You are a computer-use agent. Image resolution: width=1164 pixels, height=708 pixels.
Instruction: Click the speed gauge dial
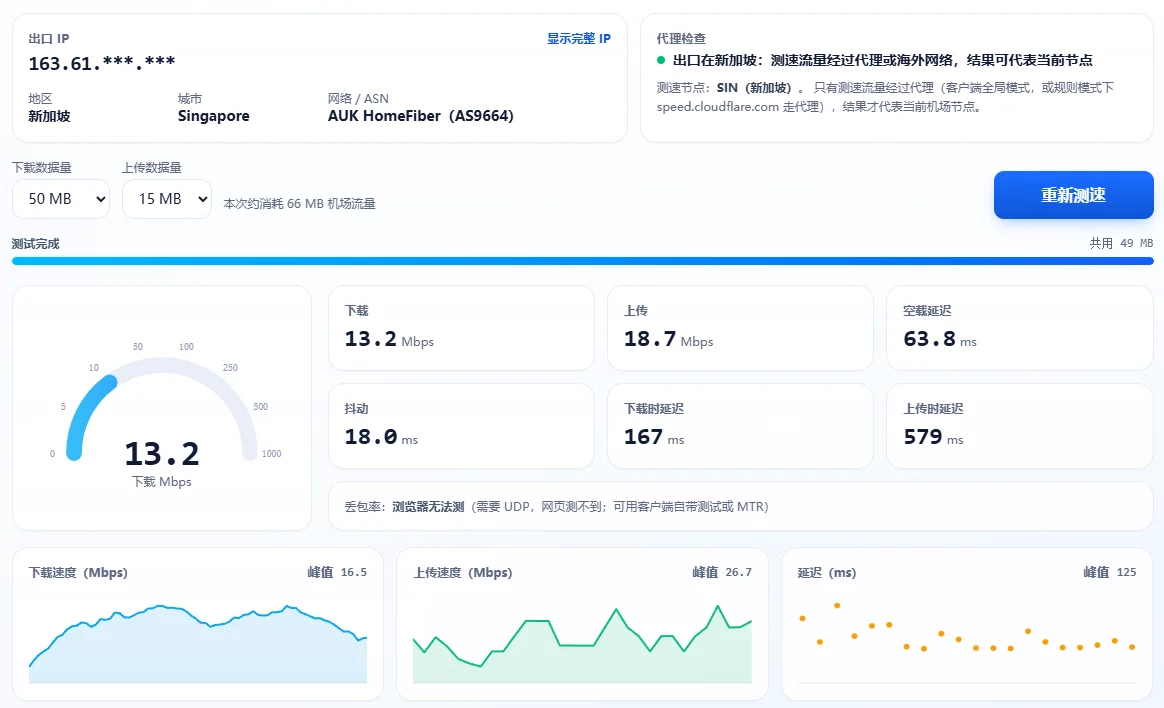(x=162, y=408)
